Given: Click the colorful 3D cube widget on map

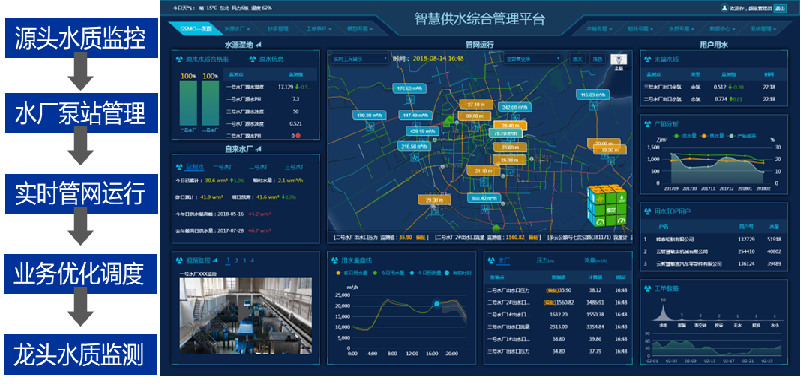Looking at the screenshot, I should pos(607,206).
